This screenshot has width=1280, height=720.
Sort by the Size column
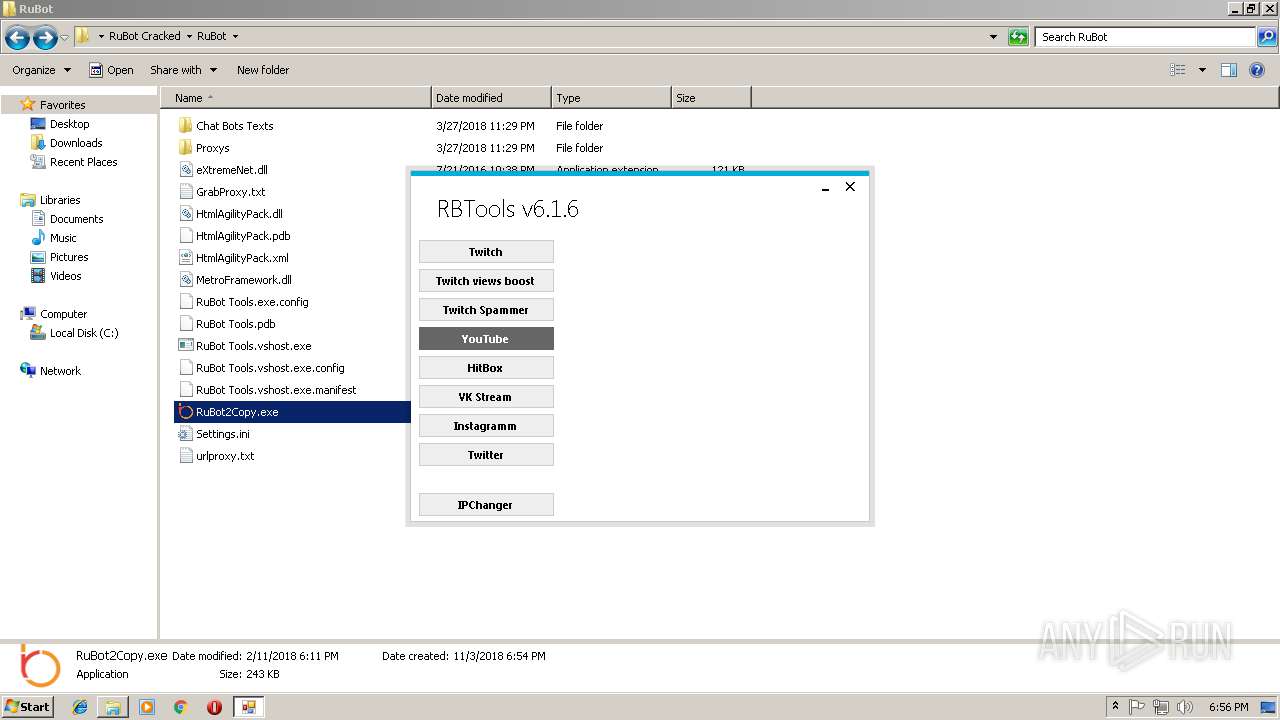[x=711, y=98]
